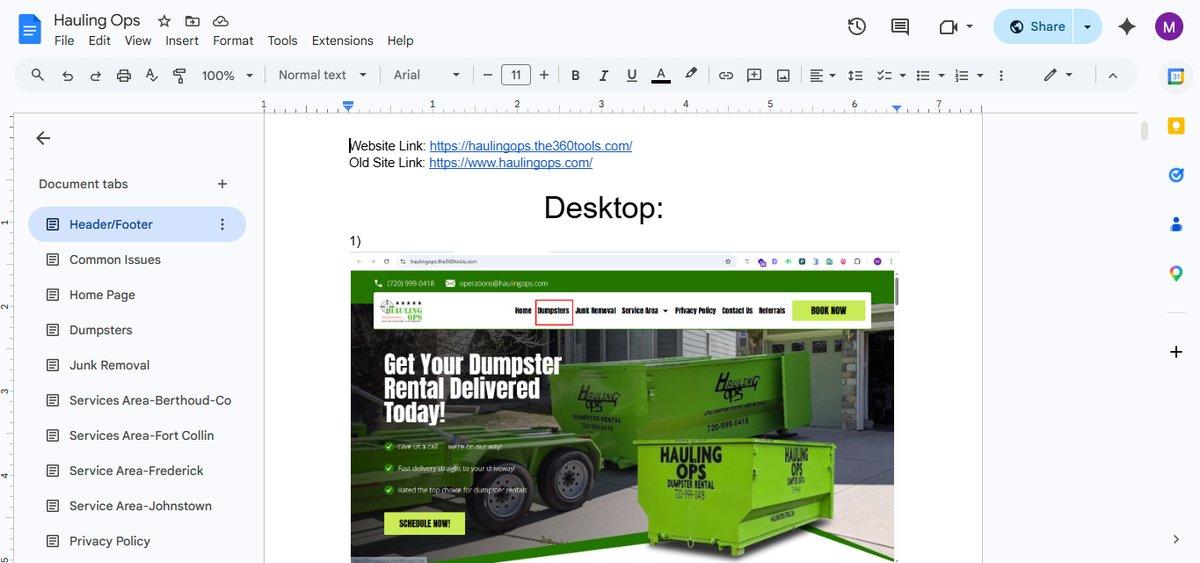
Task: Open the Edit menu
Action: [x=99, y=41]
